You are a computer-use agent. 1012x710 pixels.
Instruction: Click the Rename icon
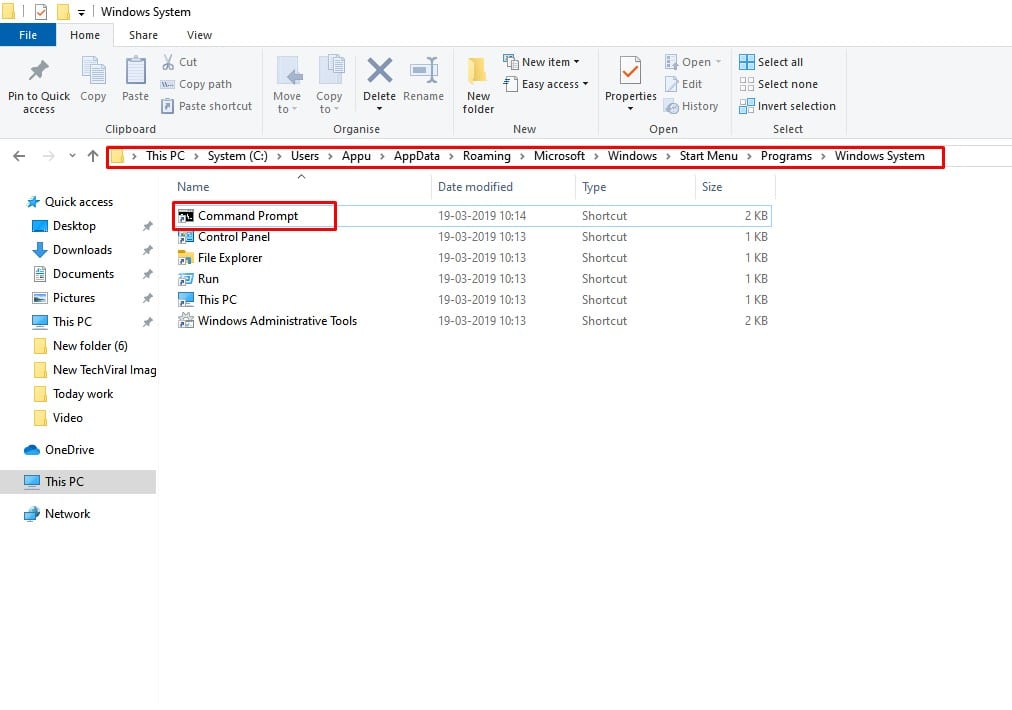point(424,70)
